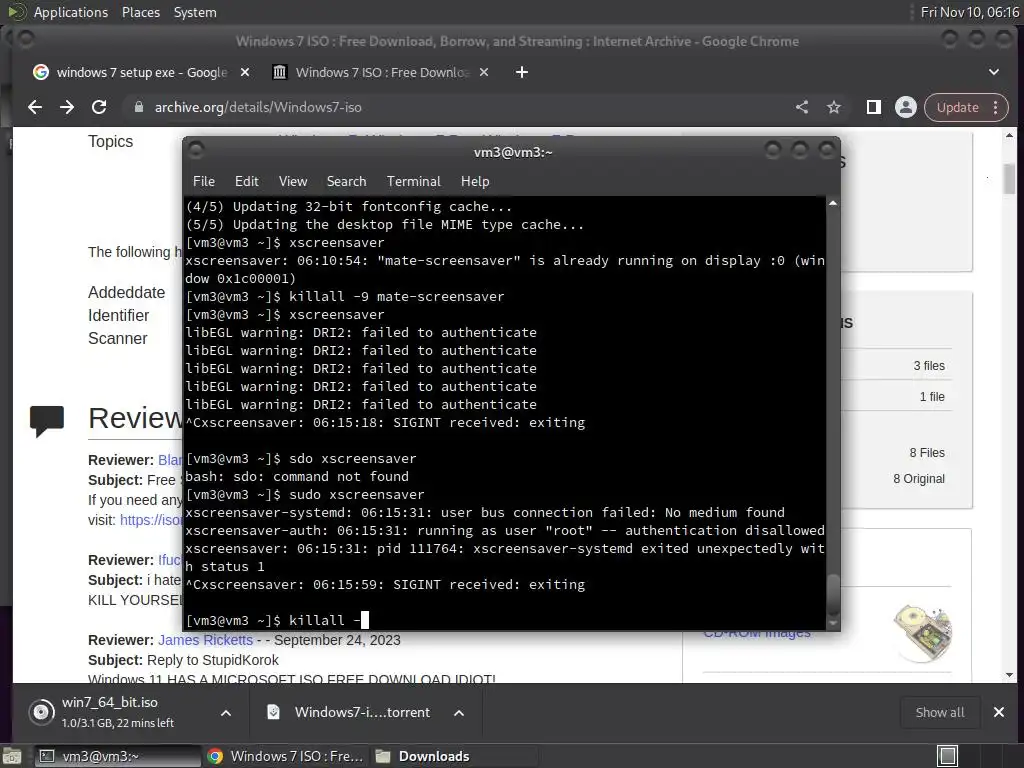Open the terminal Edit menu
This screenshot has width=1024, height=768.
[x=246, y=182]
